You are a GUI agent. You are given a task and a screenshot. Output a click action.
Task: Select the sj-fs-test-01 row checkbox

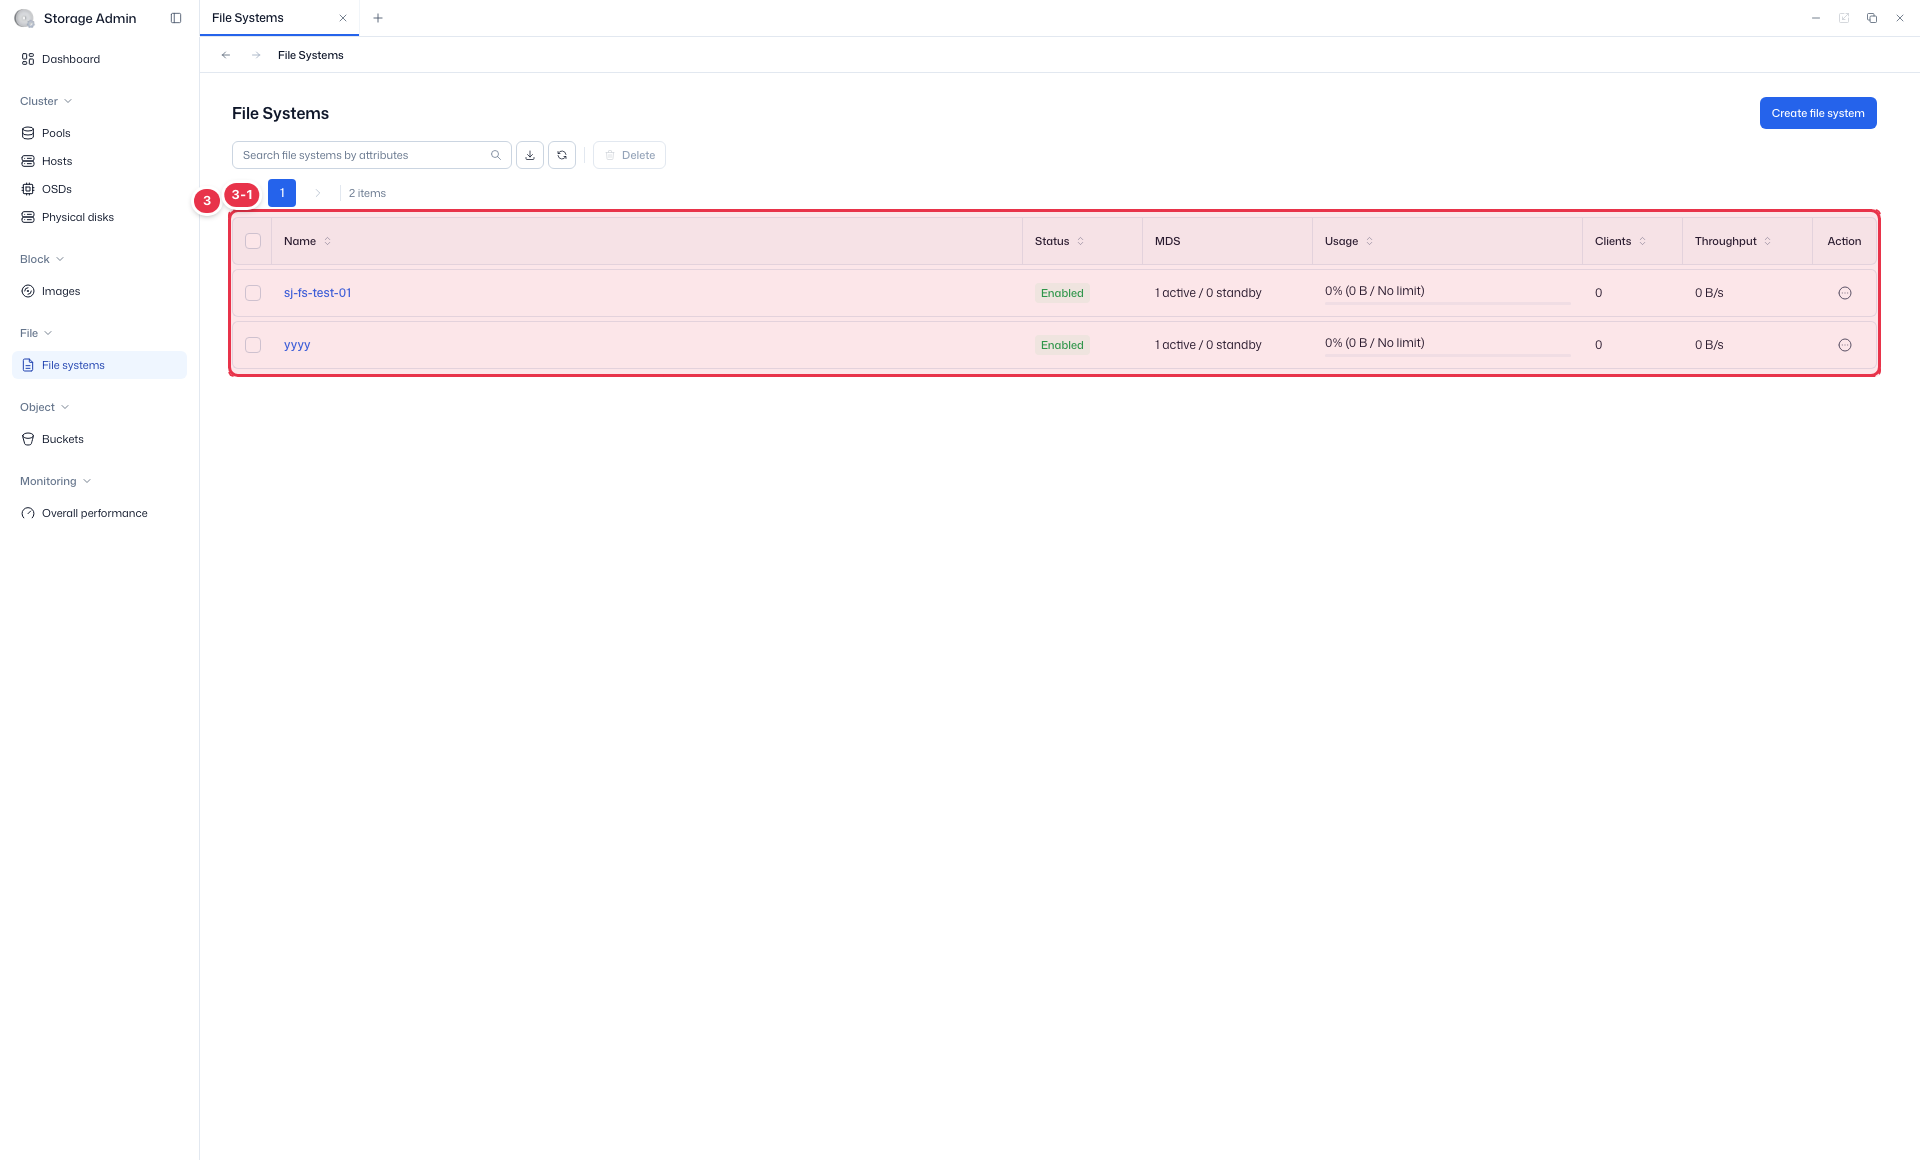253,293
